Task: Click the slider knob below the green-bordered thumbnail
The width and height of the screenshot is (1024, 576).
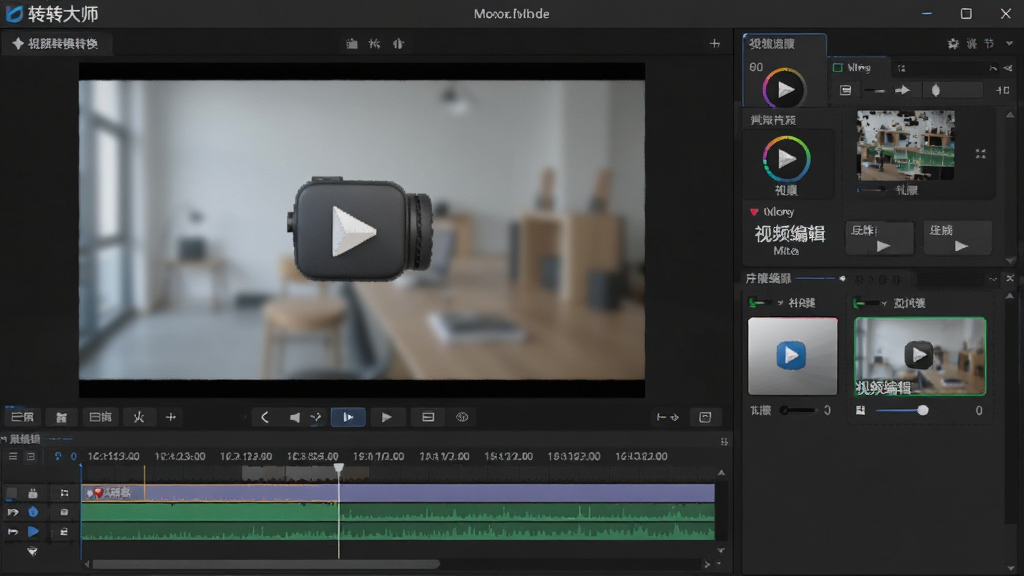Action: pyautogui.click(x=923, y=411)
